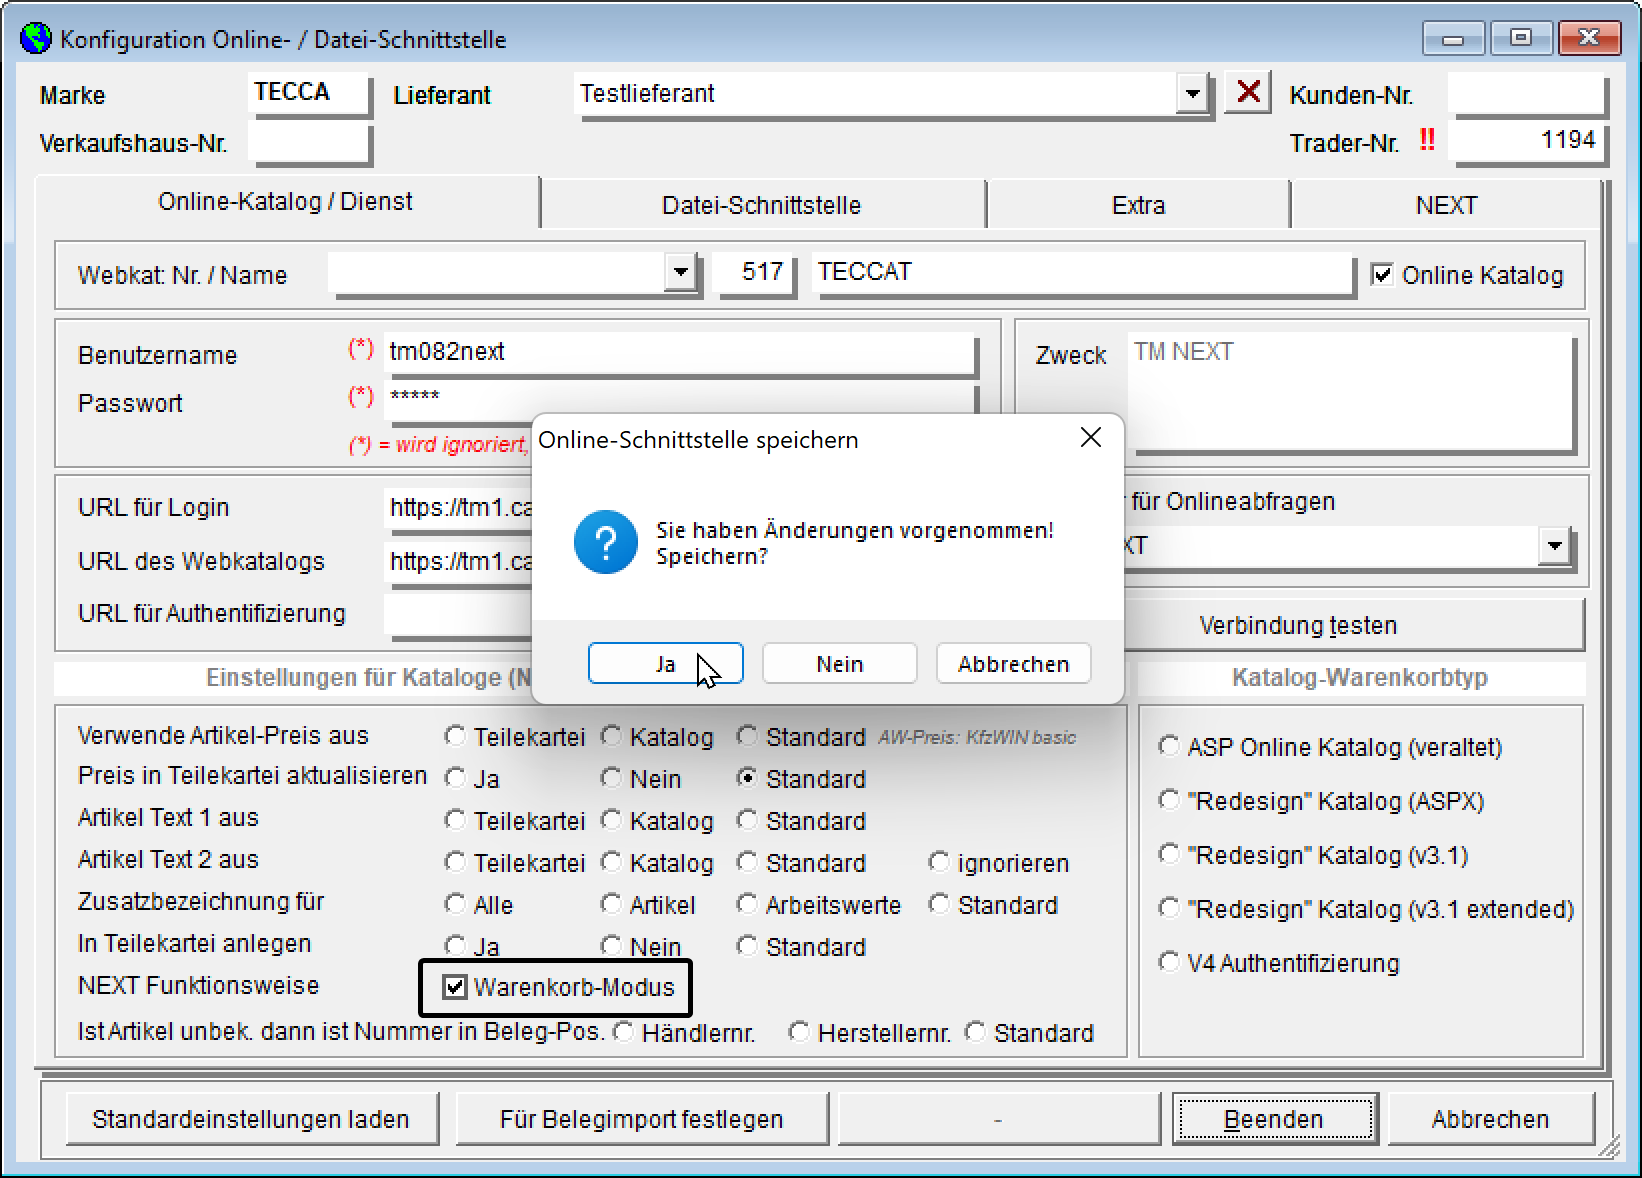1642x1178 pixels.
Task: Click the Passwort input field
Action: point(679,398)
